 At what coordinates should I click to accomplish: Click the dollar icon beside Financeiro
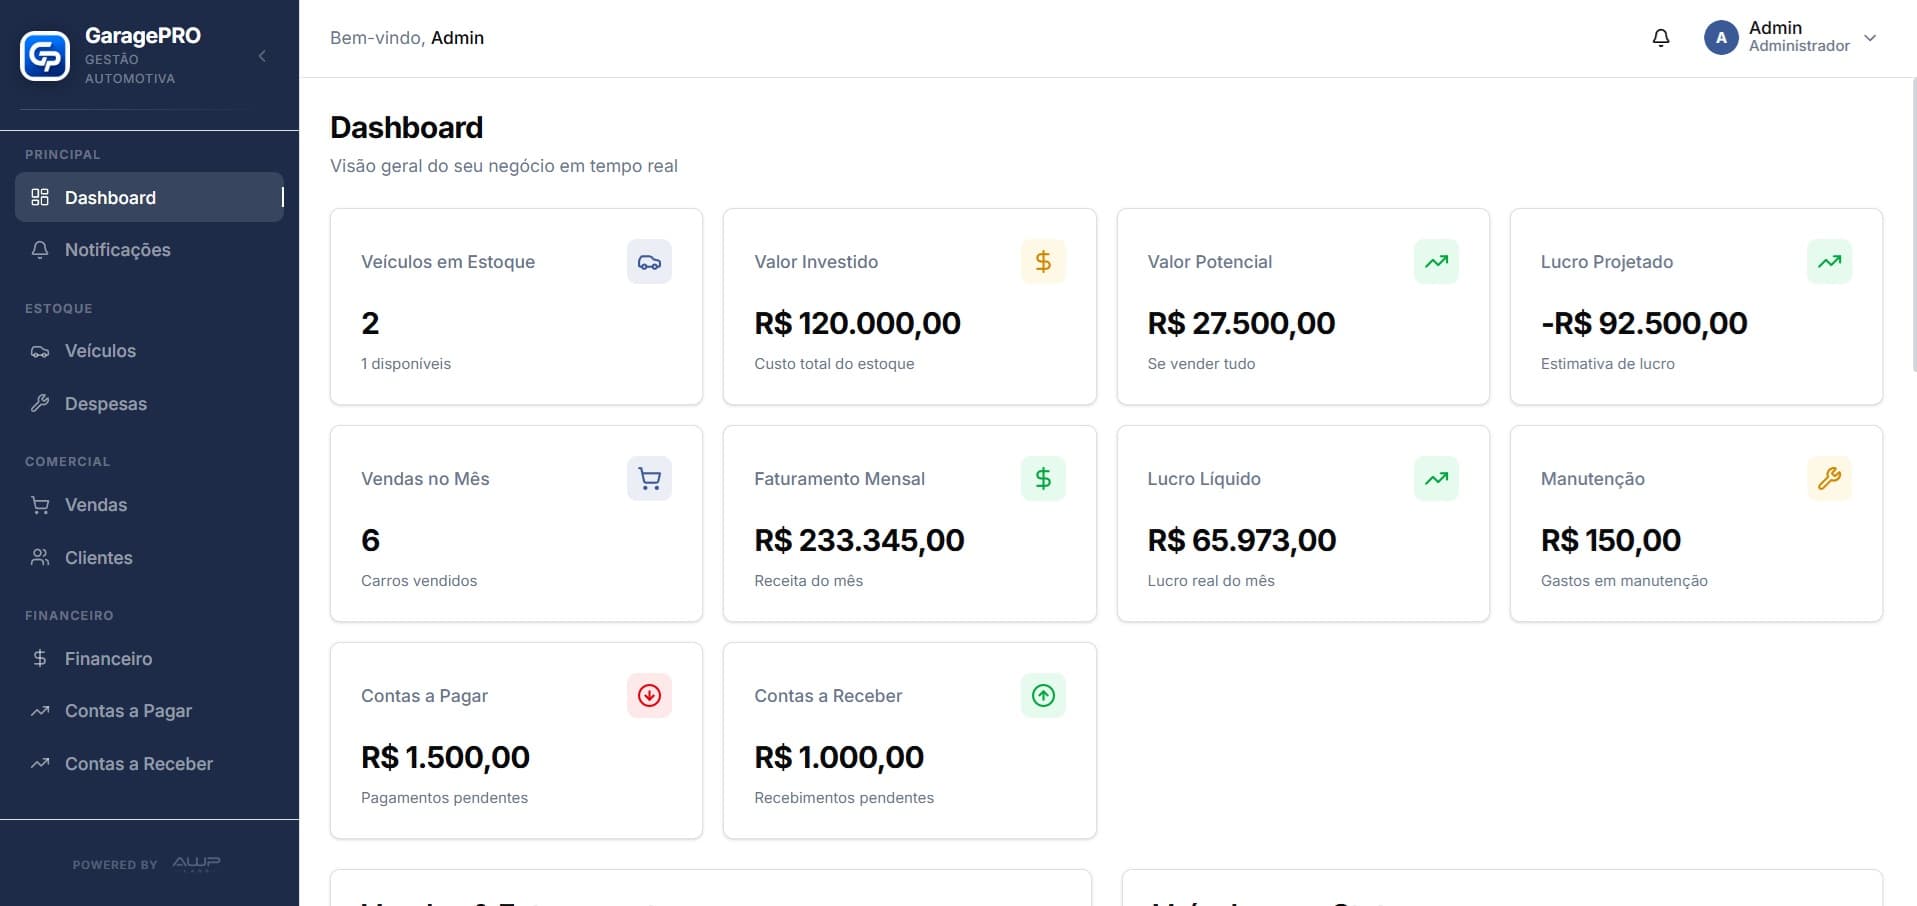[40, 658]
